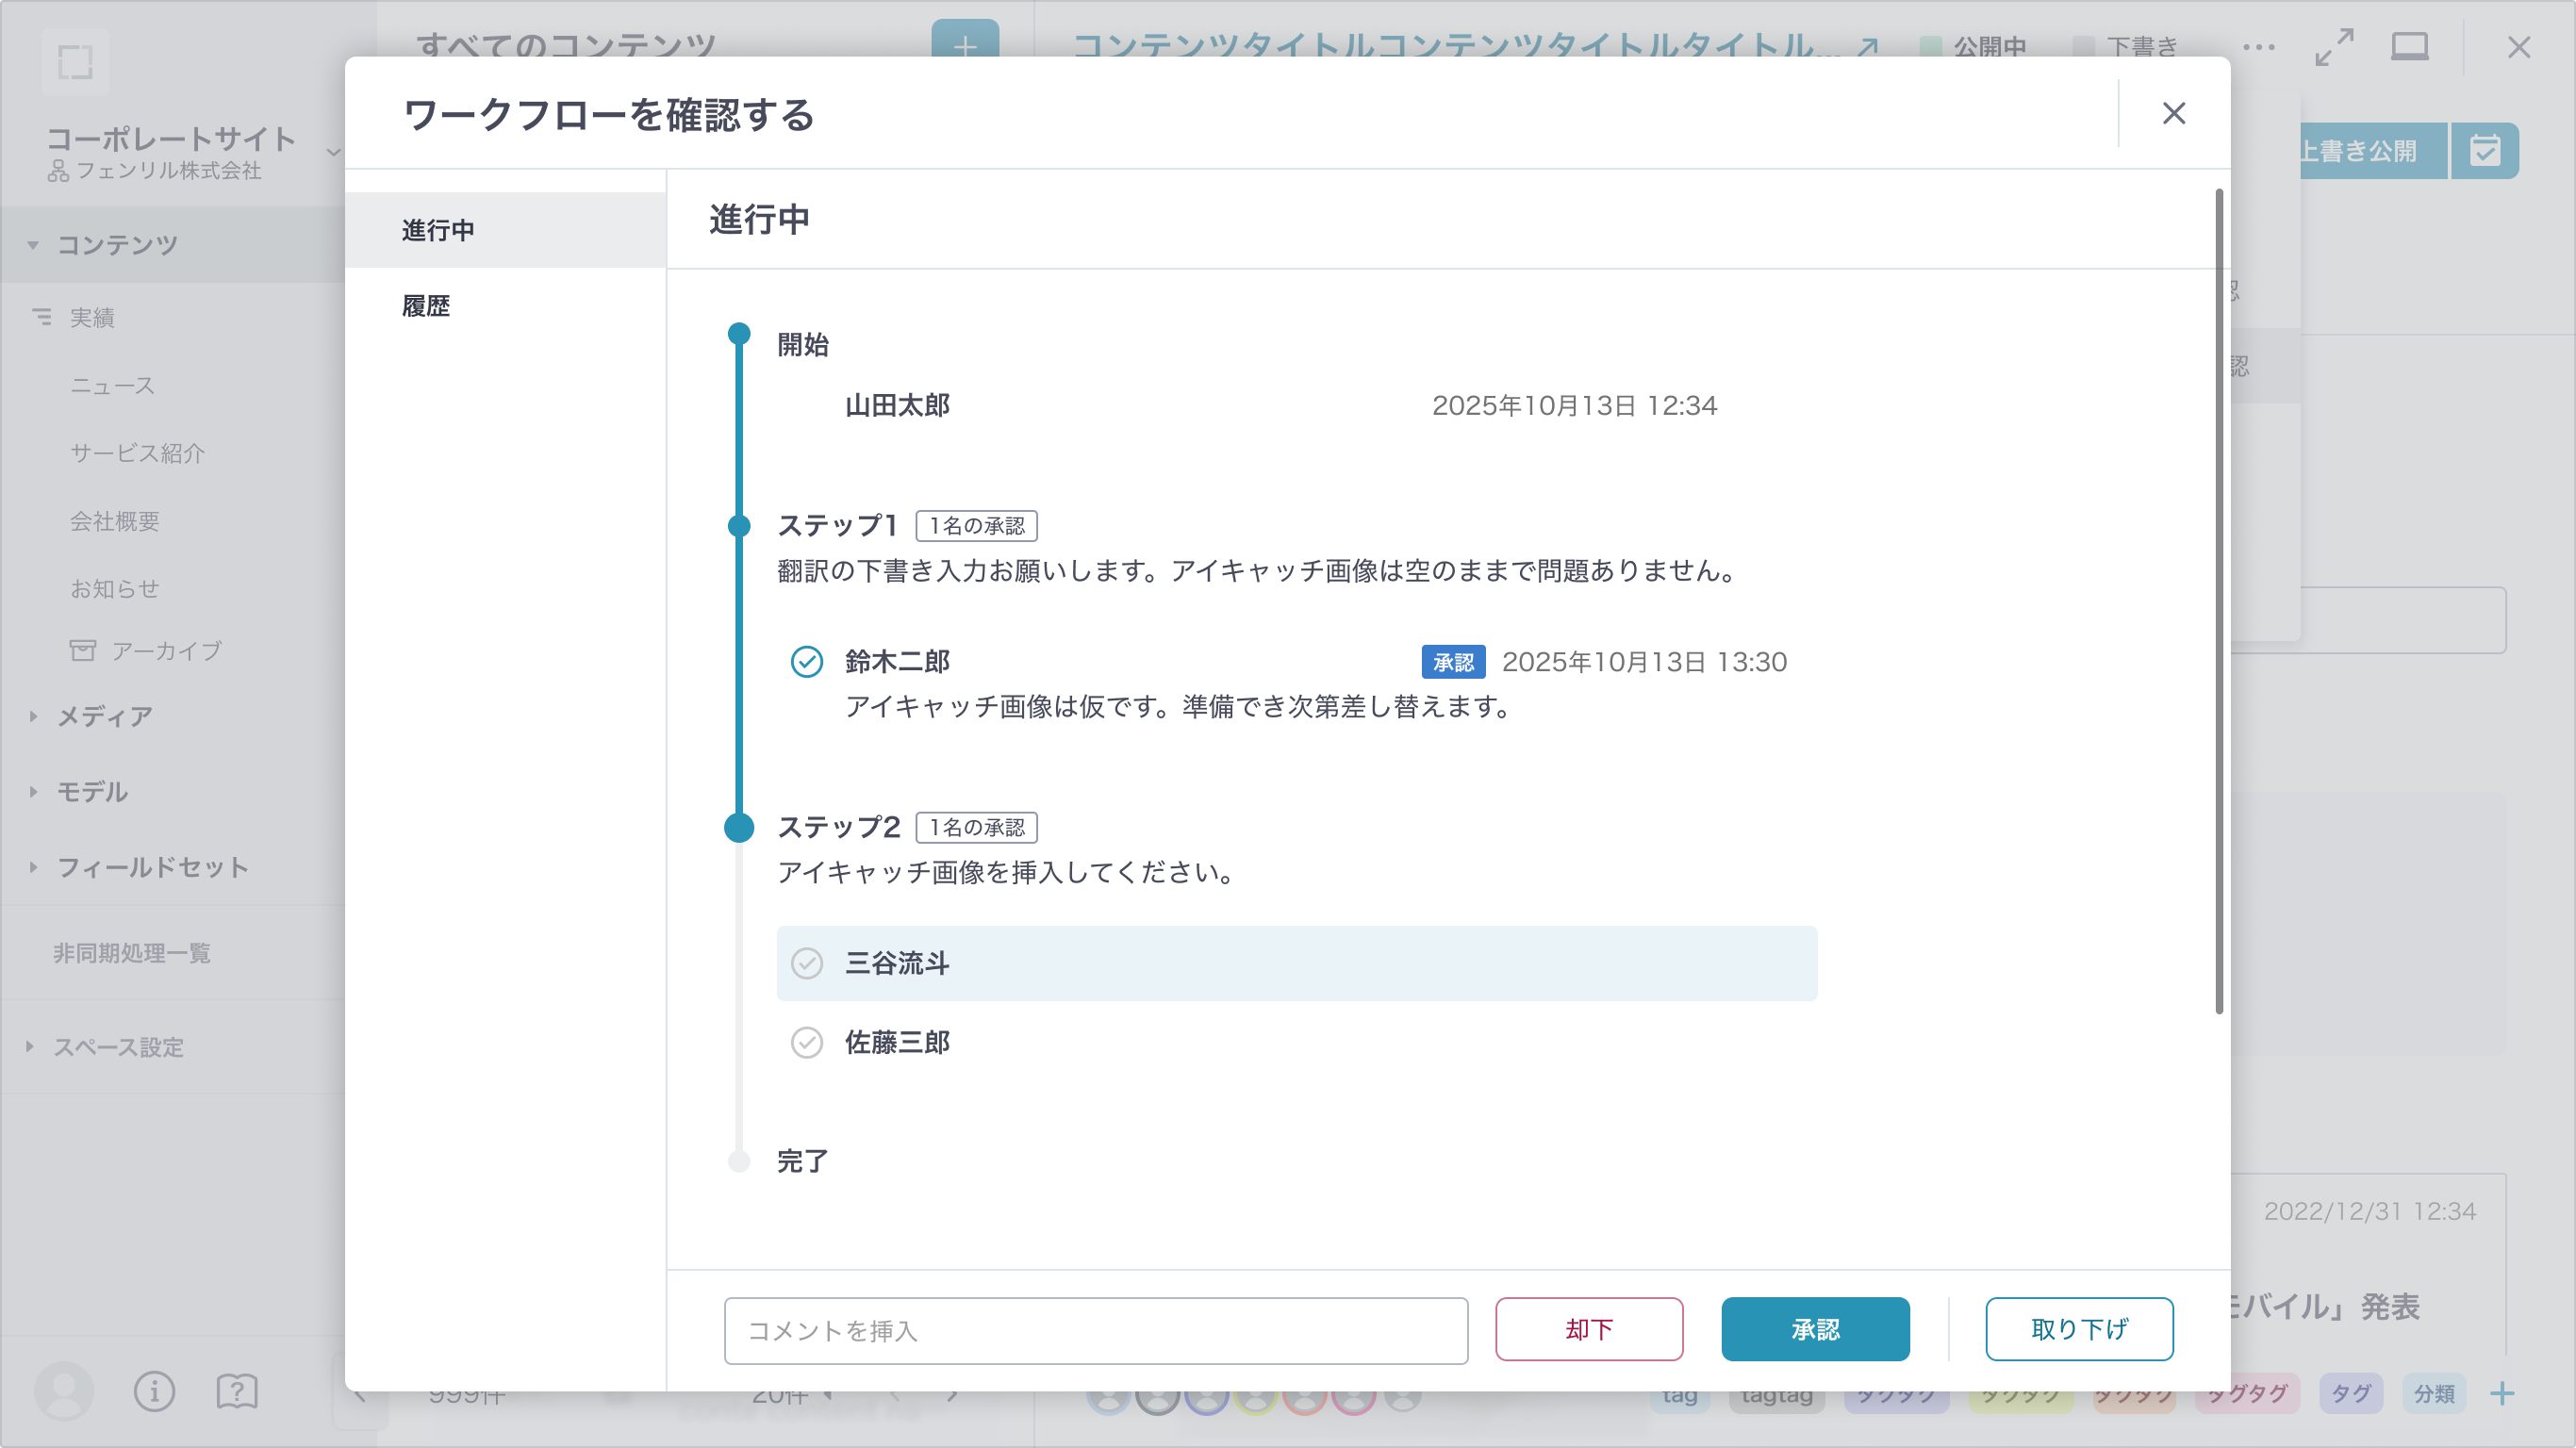Image resolution: width=2576 pixels, height=1448 pixels.
Task: Click the check icon beside 佐藤三郎
Action: coord(807,1043)
